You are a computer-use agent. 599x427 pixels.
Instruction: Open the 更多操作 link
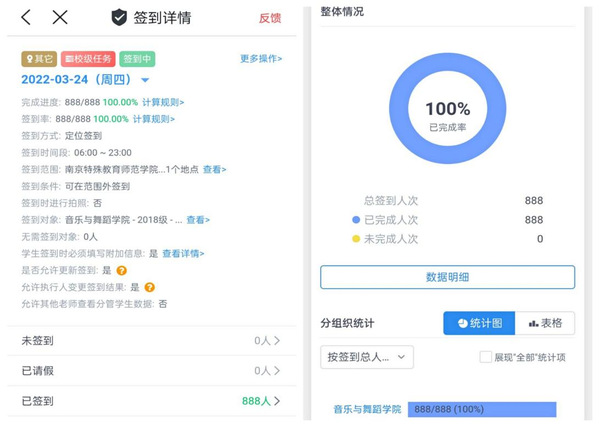pos(261,58)
